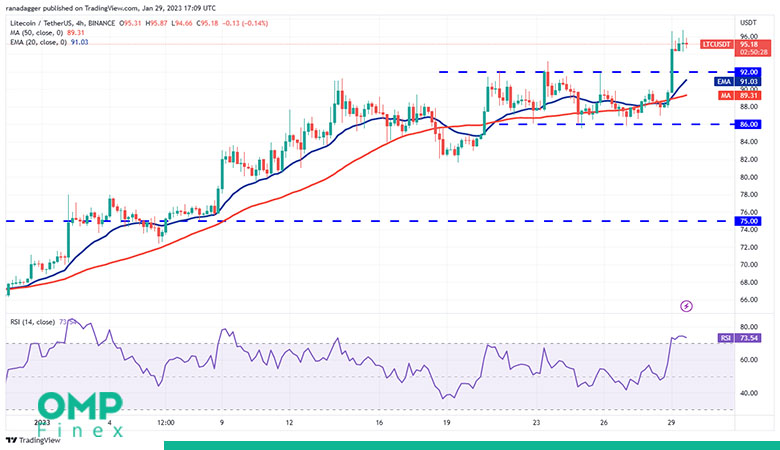Screen dimensions: 780x450
Task: Click the 29 date on time axis
Action: coord(671,423)
